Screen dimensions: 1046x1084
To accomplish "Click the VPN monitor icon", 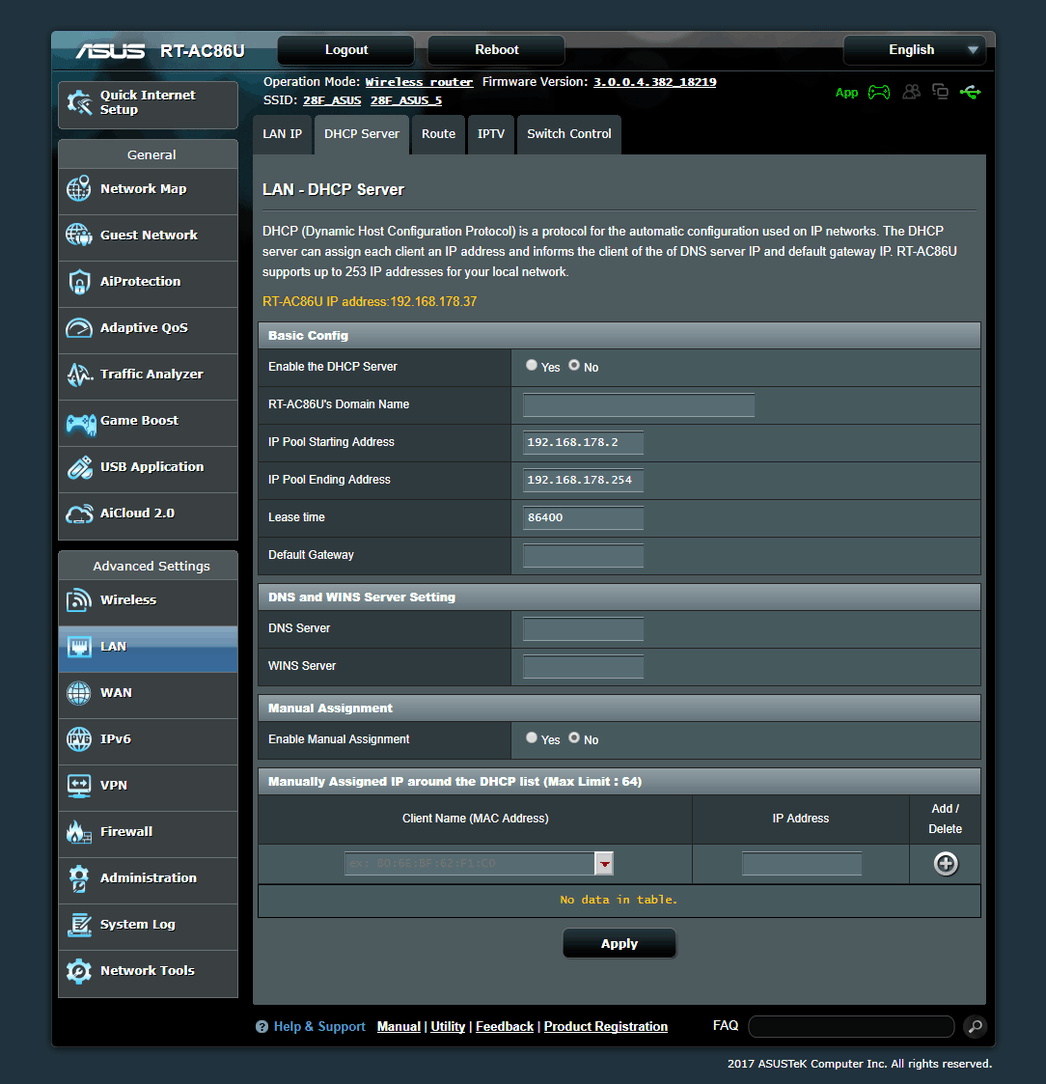I will (79, 786).
